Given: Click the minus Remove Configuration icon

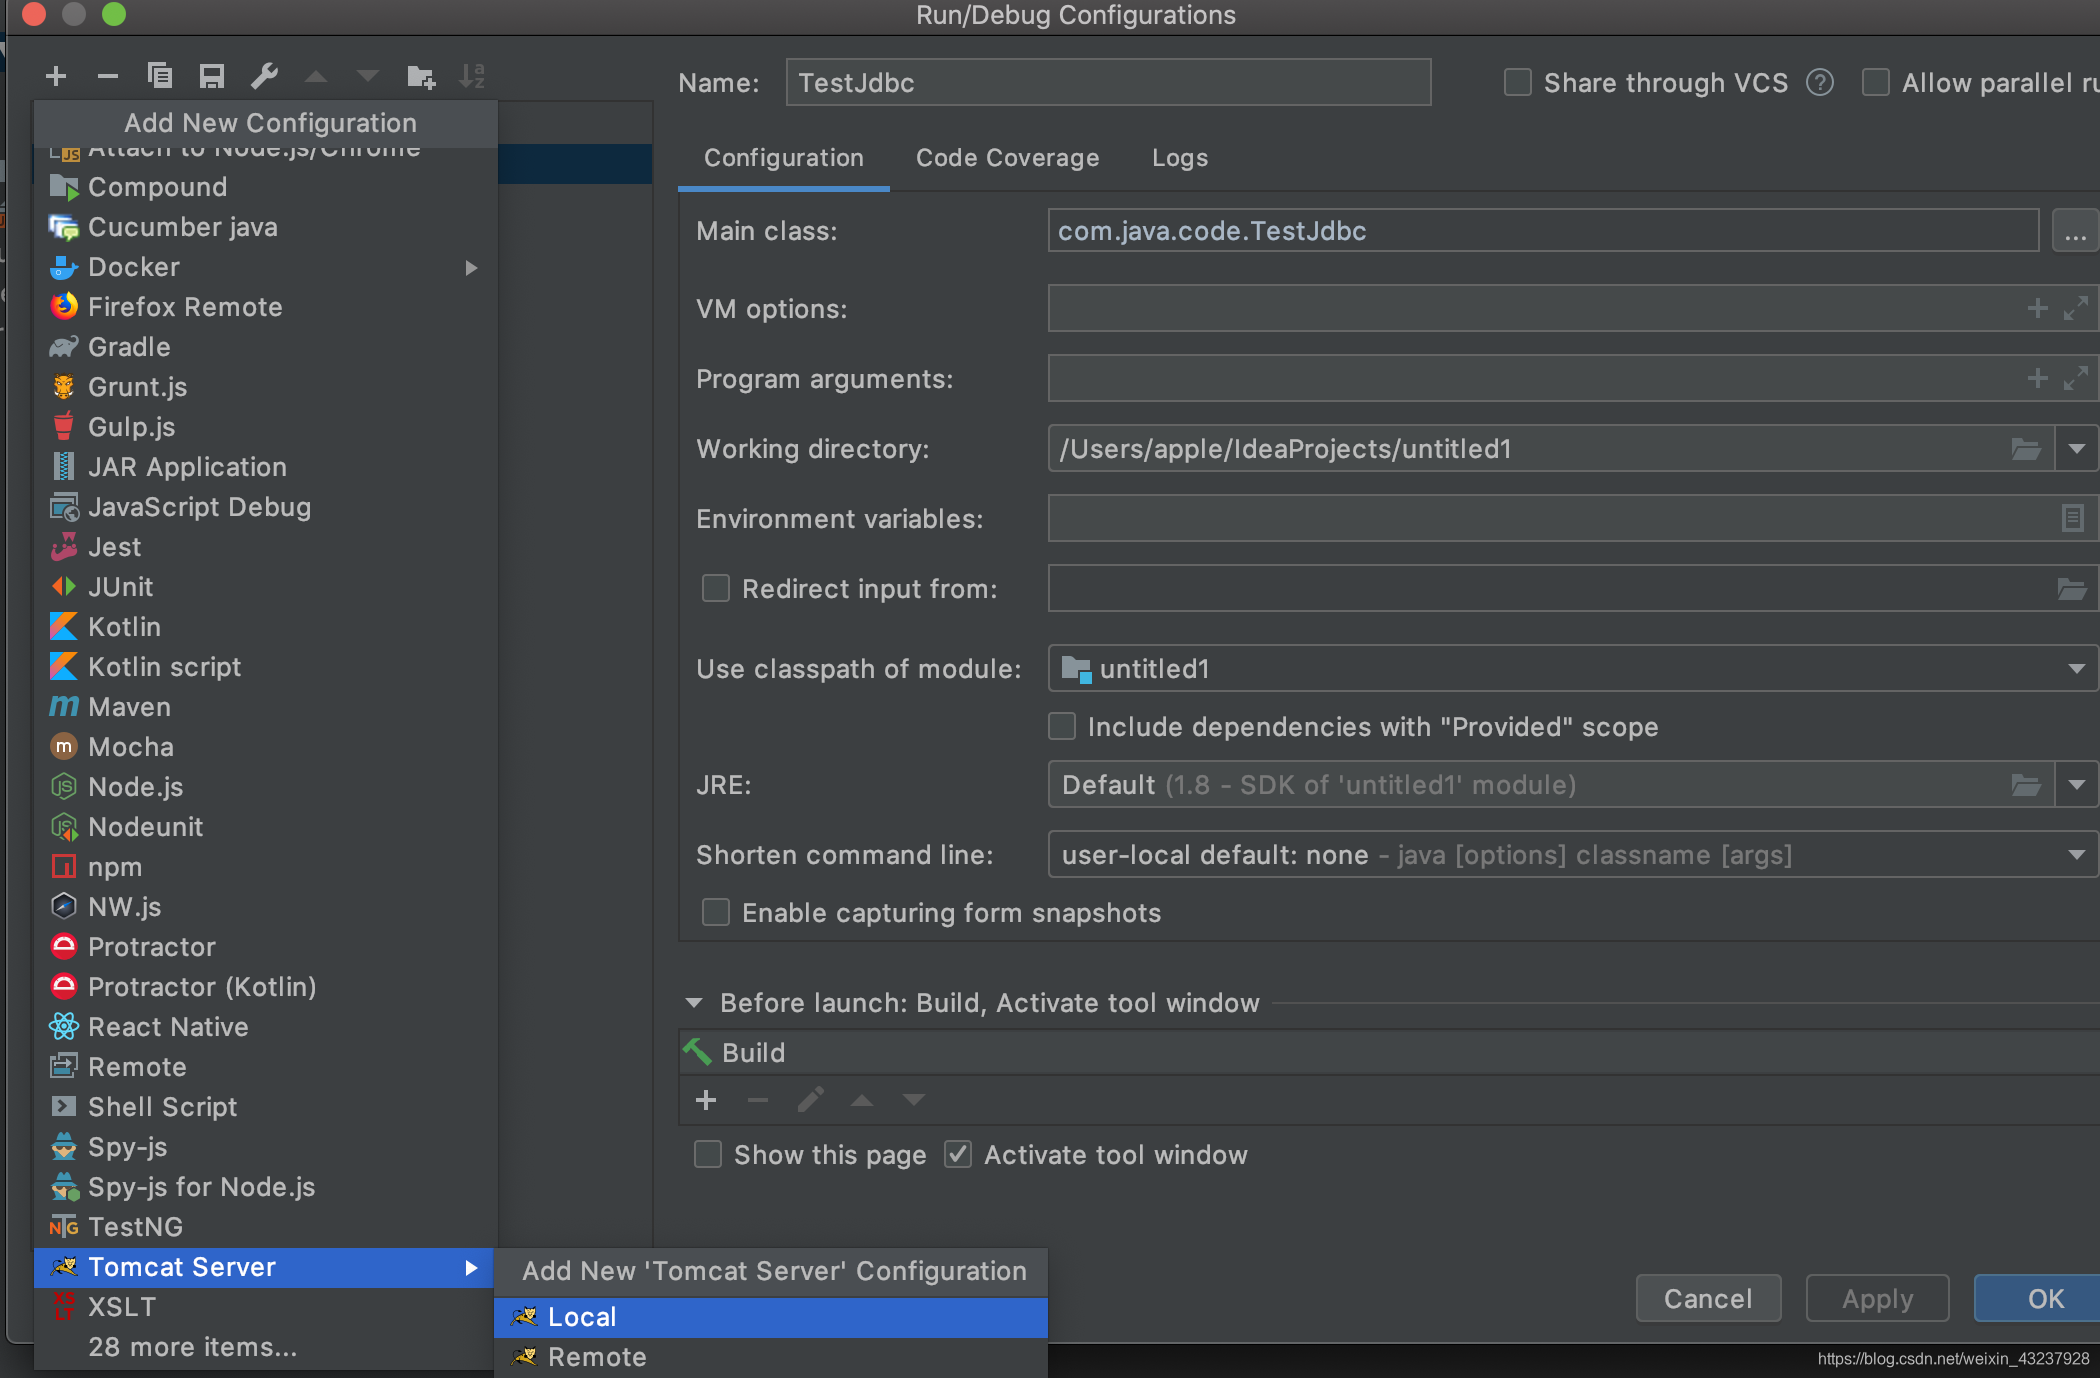Looking at the screenshot, I should tap(108, 76).
